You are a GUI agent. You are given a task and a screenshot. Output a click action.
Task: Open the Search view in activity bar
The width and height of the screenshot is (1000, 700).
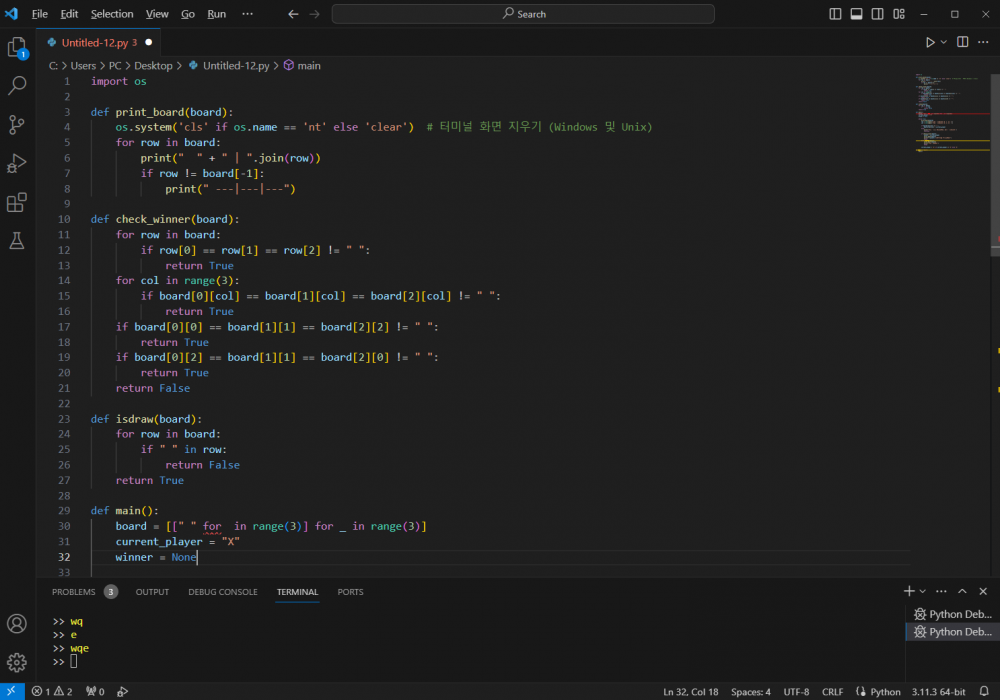pos(17,85)
